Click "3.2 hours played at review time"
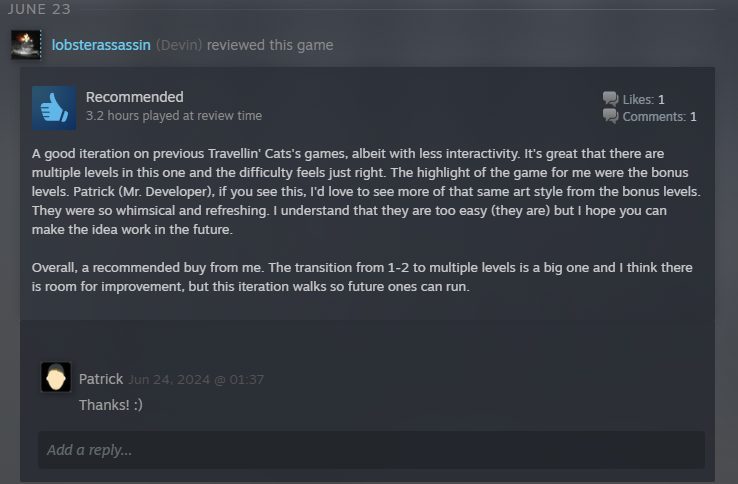This screenshot has width=738, height=484. click(174, 116)
